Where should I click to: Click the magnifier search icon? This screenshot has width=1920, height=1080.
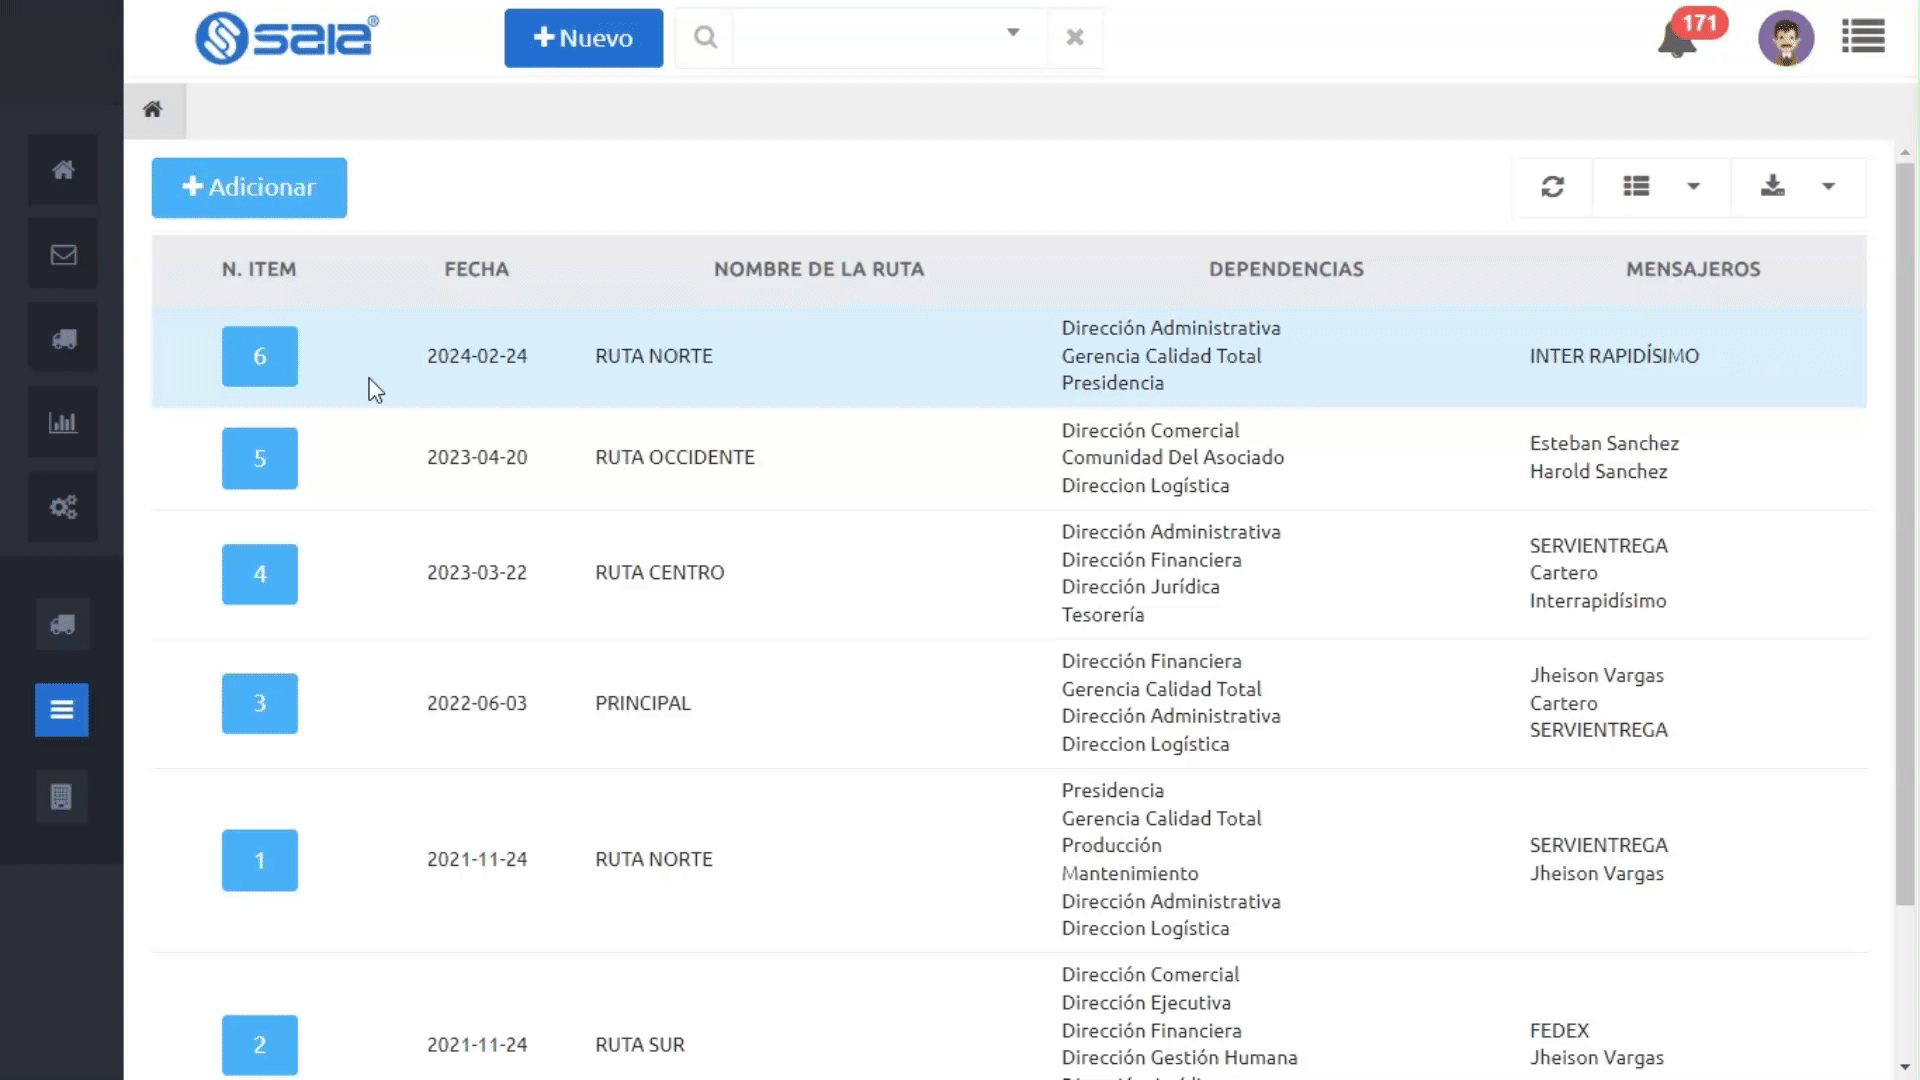[x=705, y=38]
